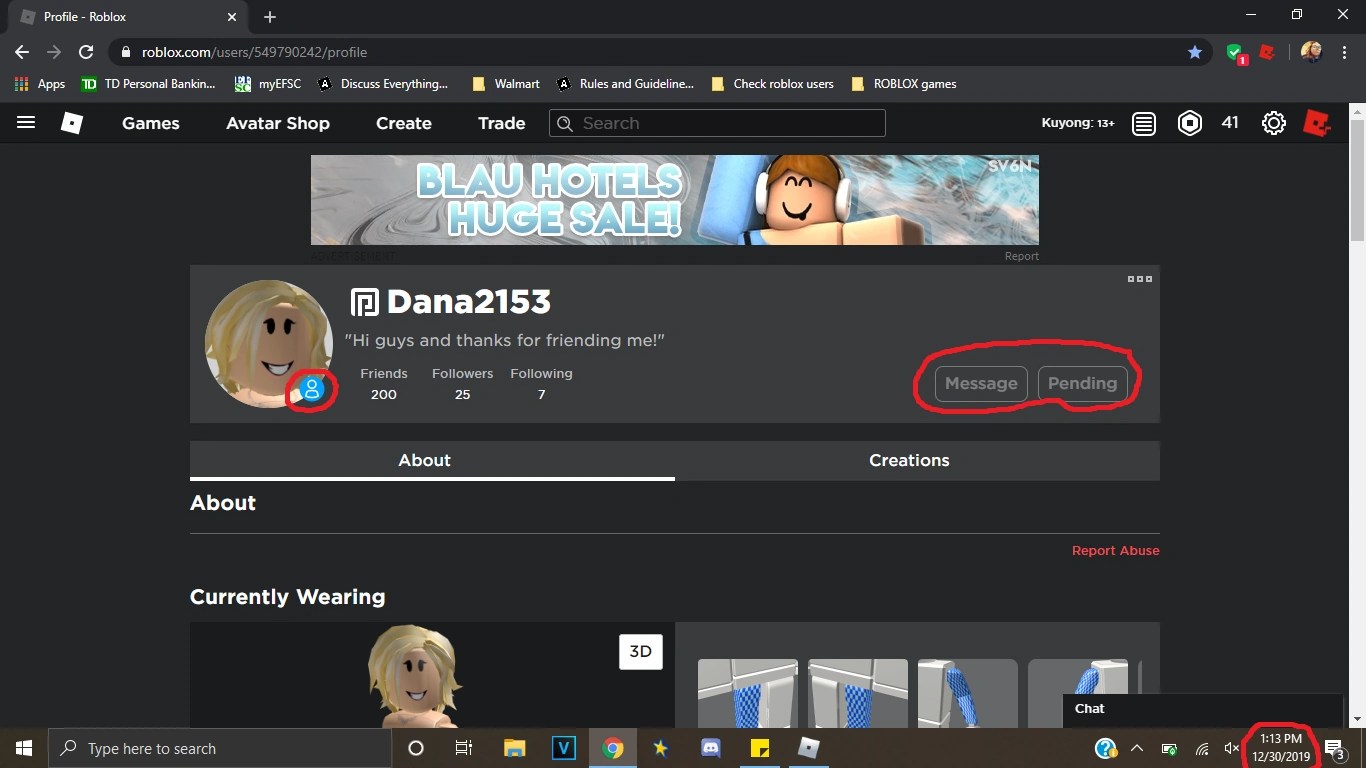This screenshot has width=1366, height=768.
Task: Open the profile more-options three dots
Action: click(1139, 279)
